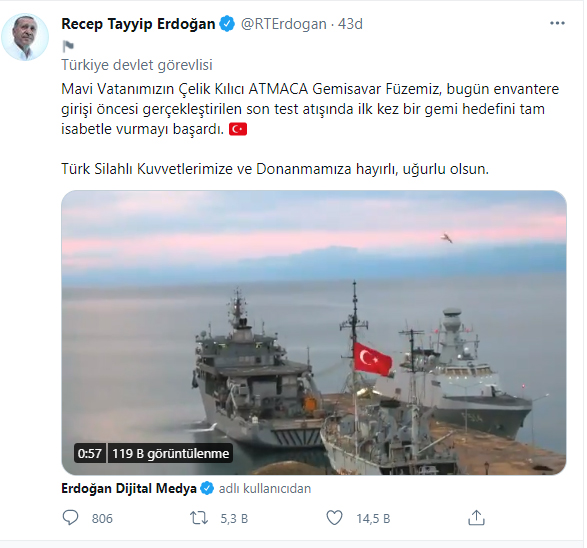Image resolution: width=587 pixels, height=548 pixels.
Task: Open the Türkiye devlet görevlisi label
Action: tap(137, 65)
